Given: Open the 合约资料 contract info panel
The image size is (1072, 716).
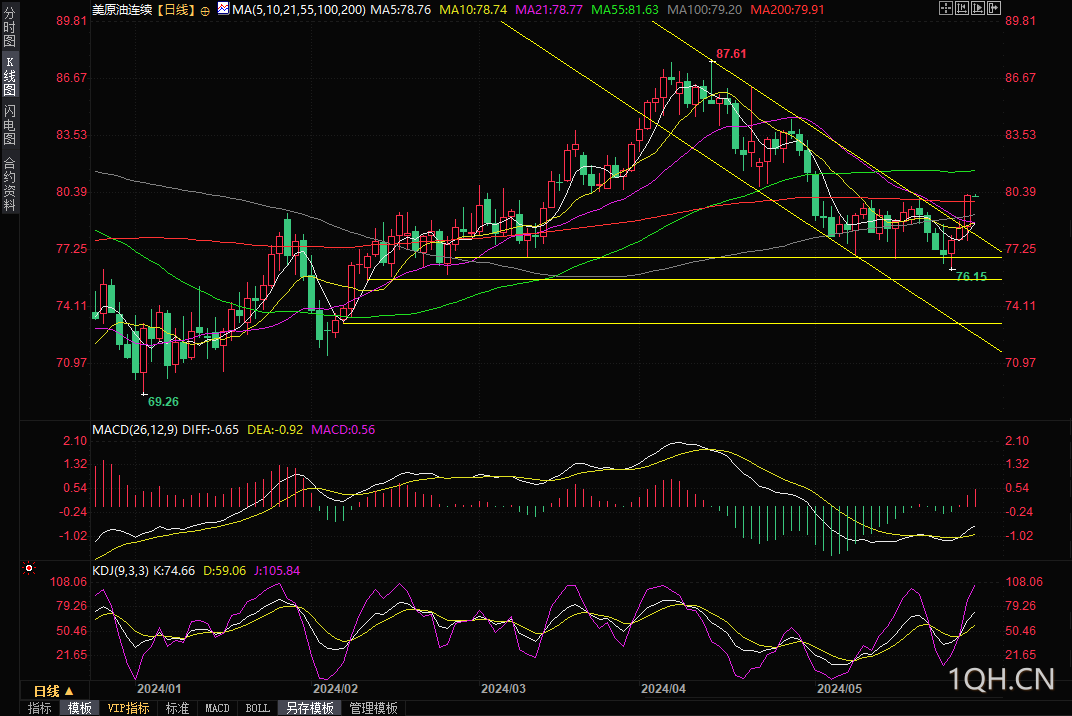Looking at the screenshot, I should point(10,183).
